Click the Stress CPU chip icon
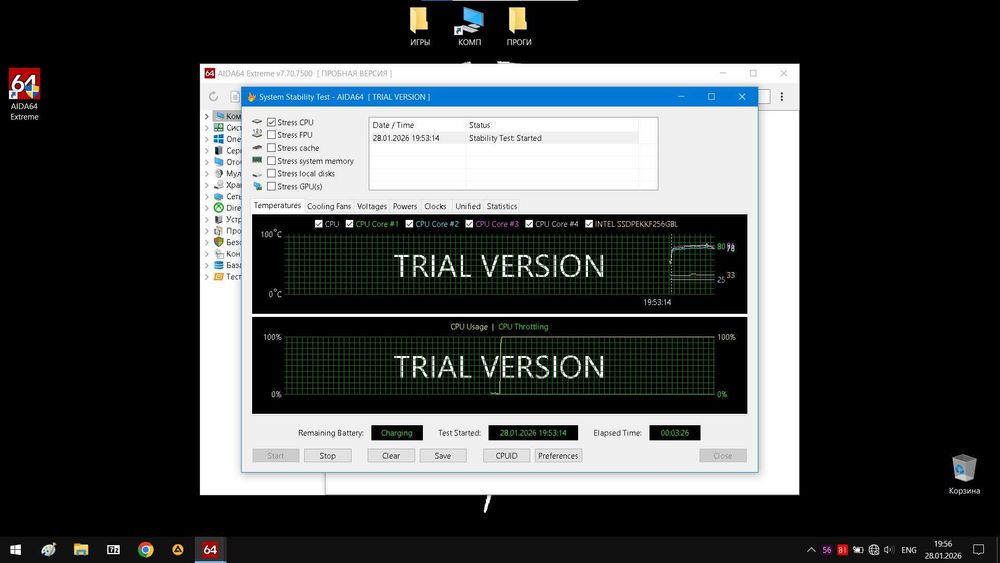Viewport: 1000px width, 563px height. [257, 122]
